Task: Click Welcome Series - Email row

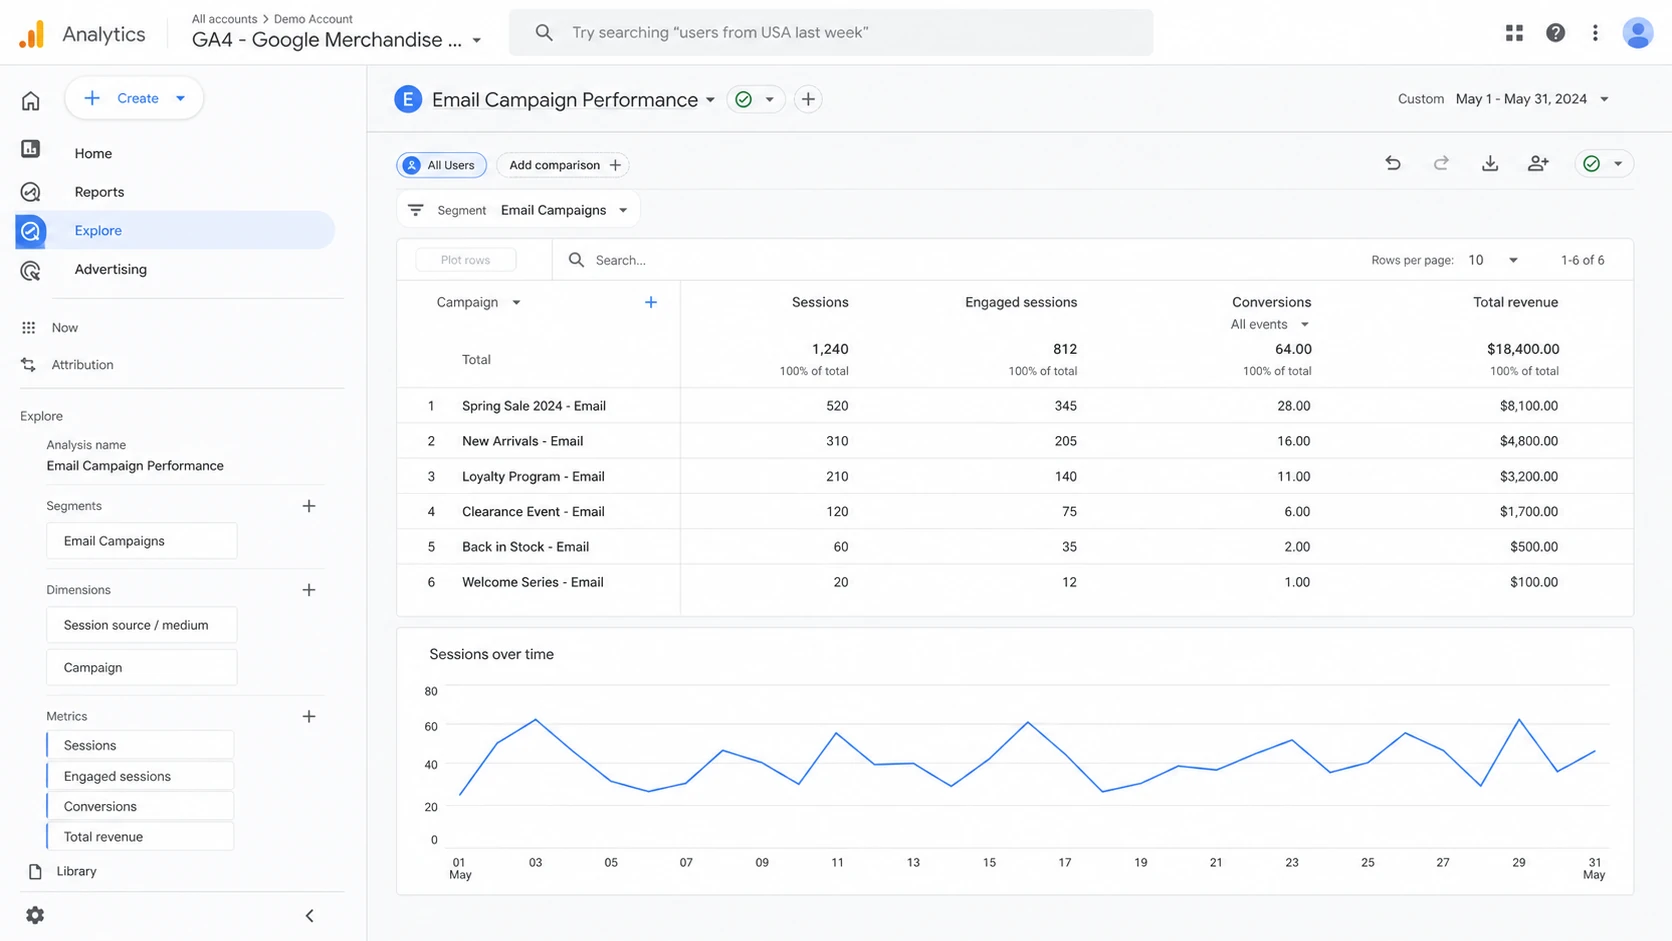Action: 1015,582
